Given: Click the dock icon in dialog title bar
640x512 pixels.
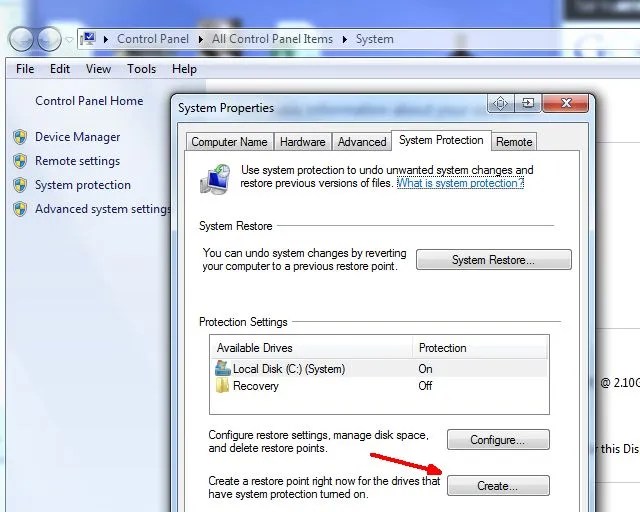Looking at the screenshot, I should point(528,103).
